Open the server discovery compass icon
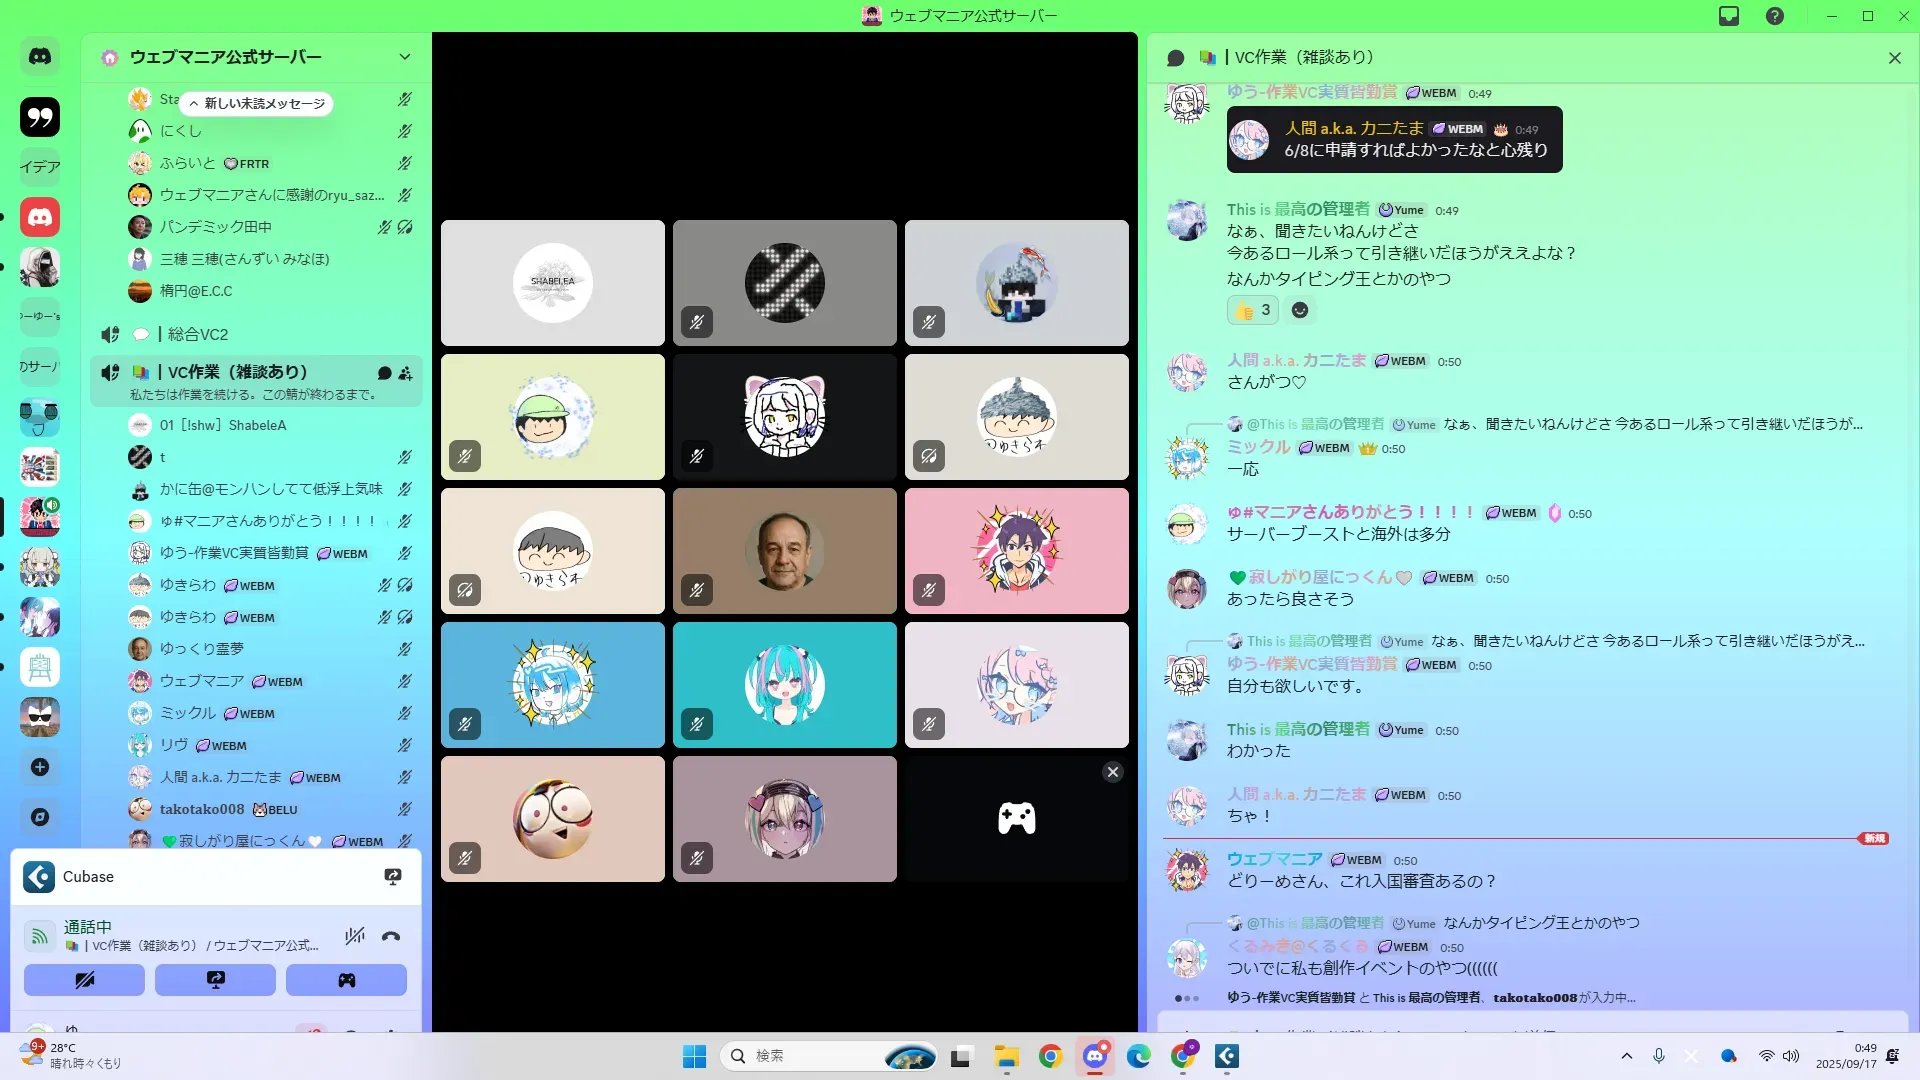This screenshot has height=1080, width=1920. coord(40,817)
